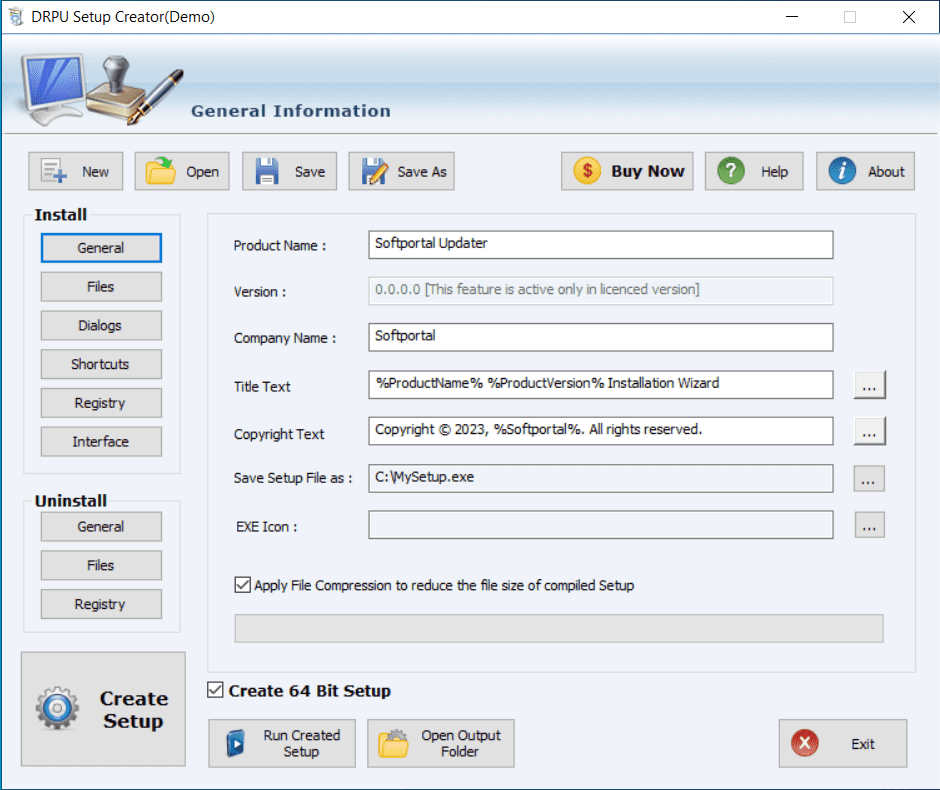Toggle Apply File Compression checkbox

pyautogui.click(x=242, y=584)
